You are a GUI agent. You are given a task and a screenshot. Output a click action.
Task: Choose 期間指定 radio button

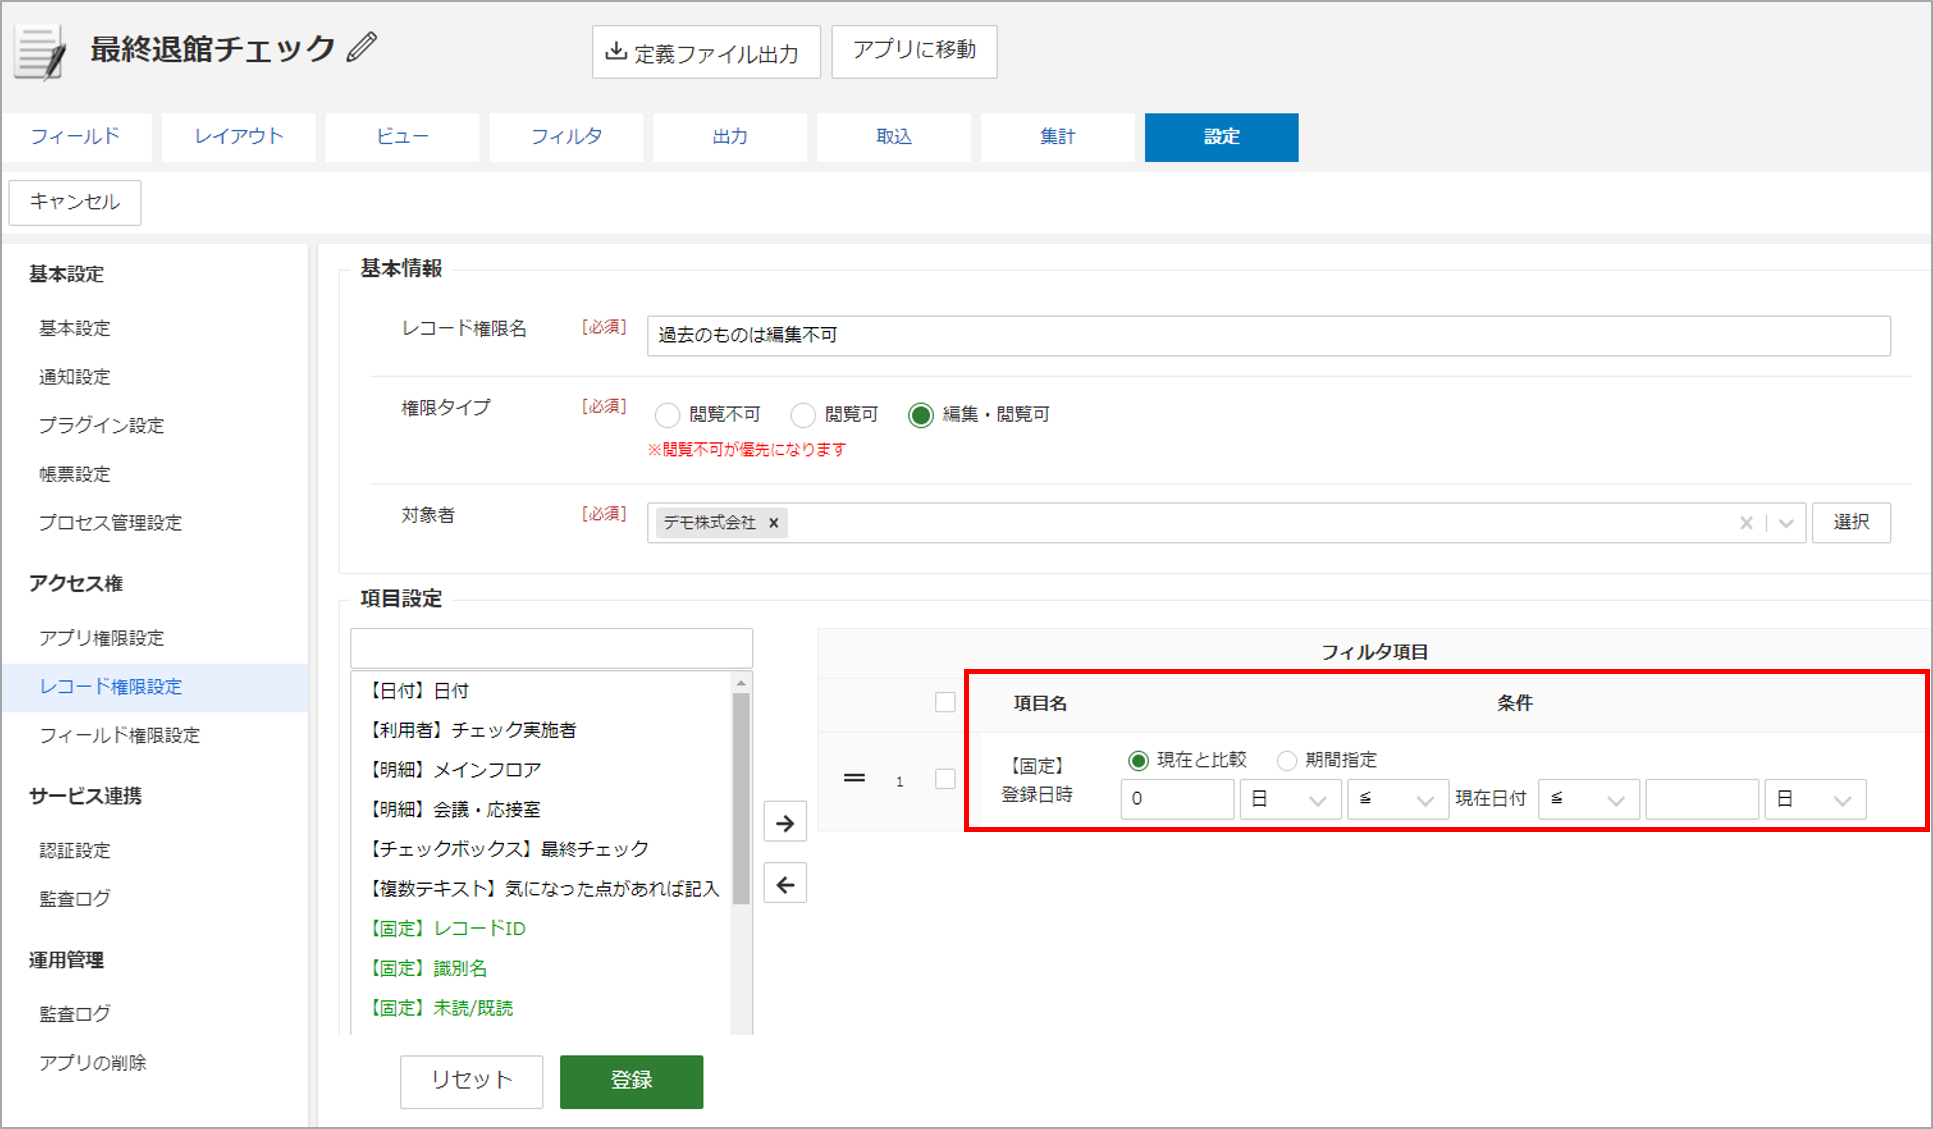[1287, 761]
